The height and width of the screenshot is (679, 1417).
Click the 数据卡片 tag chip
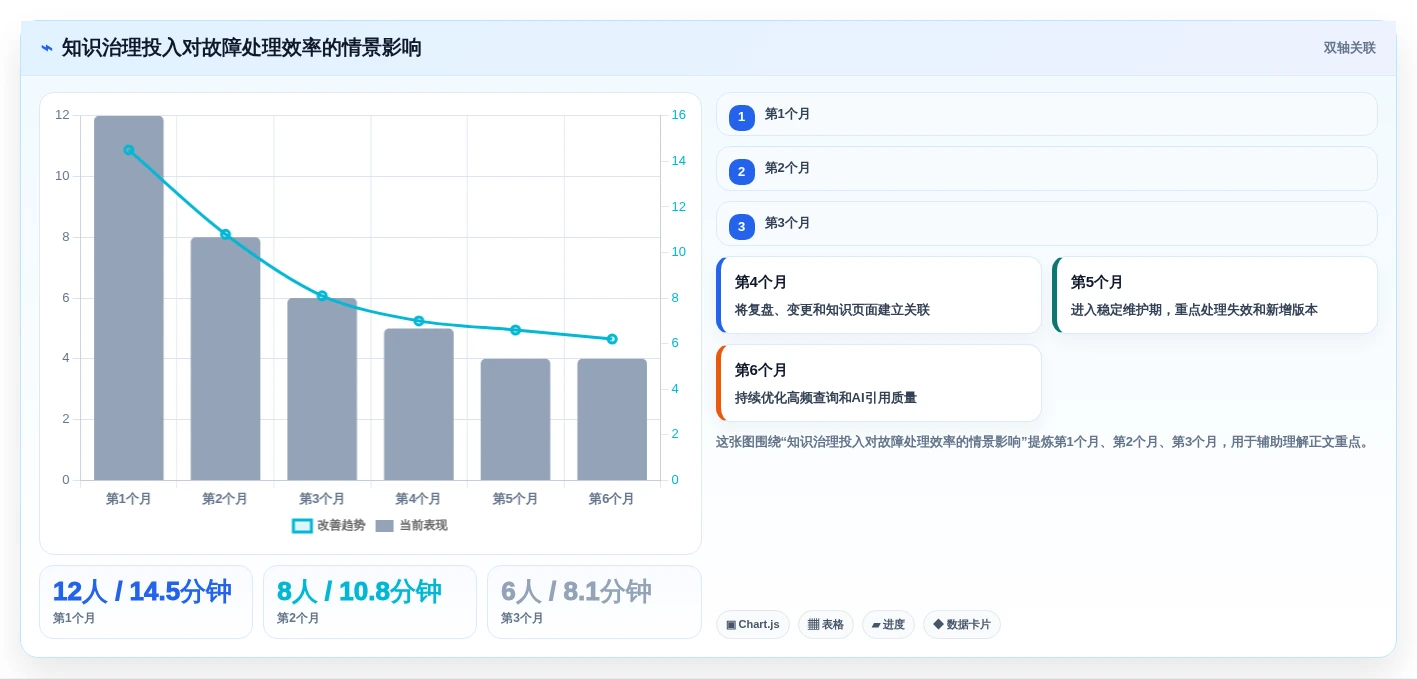(x=962, y=625)
